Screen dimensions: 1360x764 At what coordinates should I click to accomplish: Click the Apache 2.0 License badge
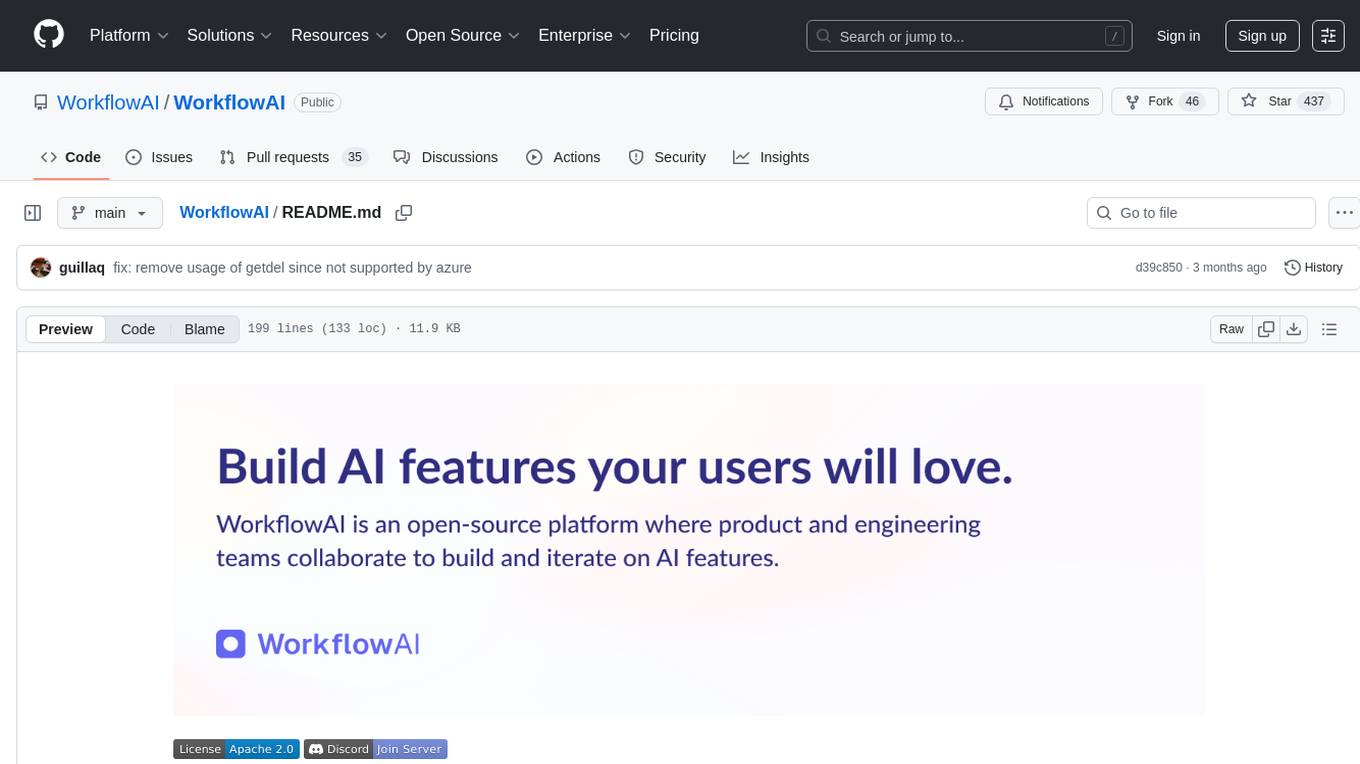[236, 749]
